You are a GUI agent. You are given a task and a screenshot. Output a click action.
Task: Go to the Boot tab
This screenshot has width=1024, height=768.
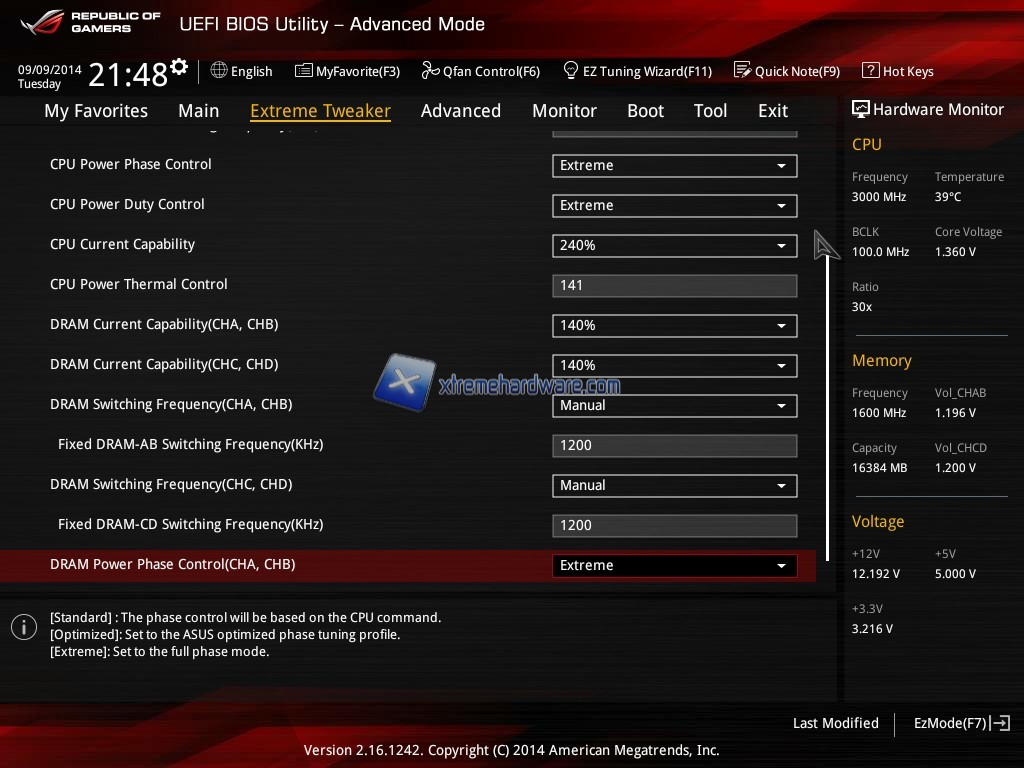click(645, 111)
